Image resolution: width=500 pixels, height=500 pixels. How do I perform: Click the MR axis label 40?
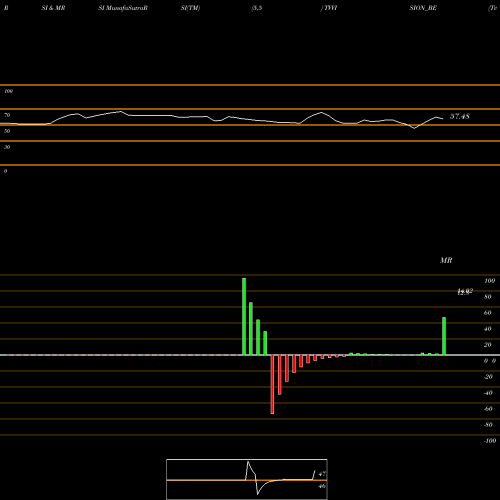coord(488,329)
